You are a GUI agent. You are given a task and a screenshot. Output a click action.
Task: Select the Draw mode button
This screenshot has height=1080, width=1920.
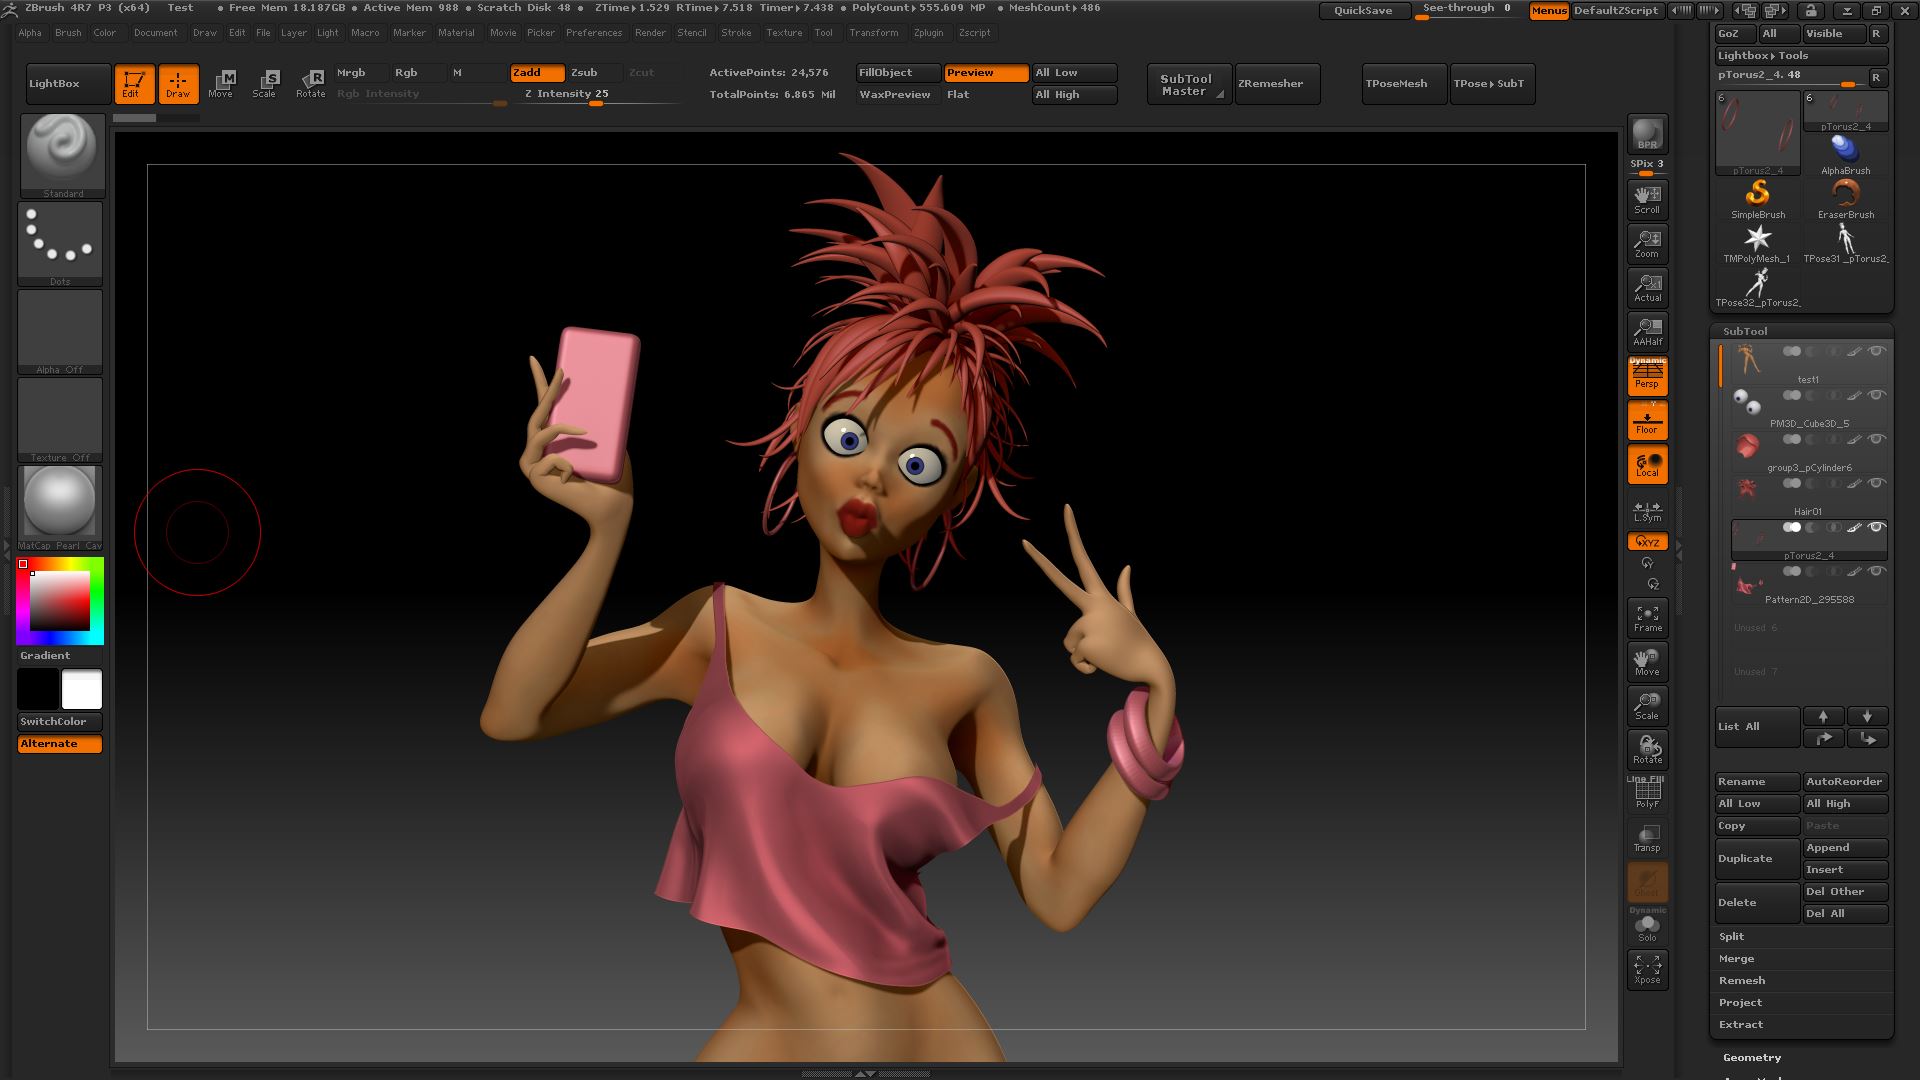tap(178, 84)
